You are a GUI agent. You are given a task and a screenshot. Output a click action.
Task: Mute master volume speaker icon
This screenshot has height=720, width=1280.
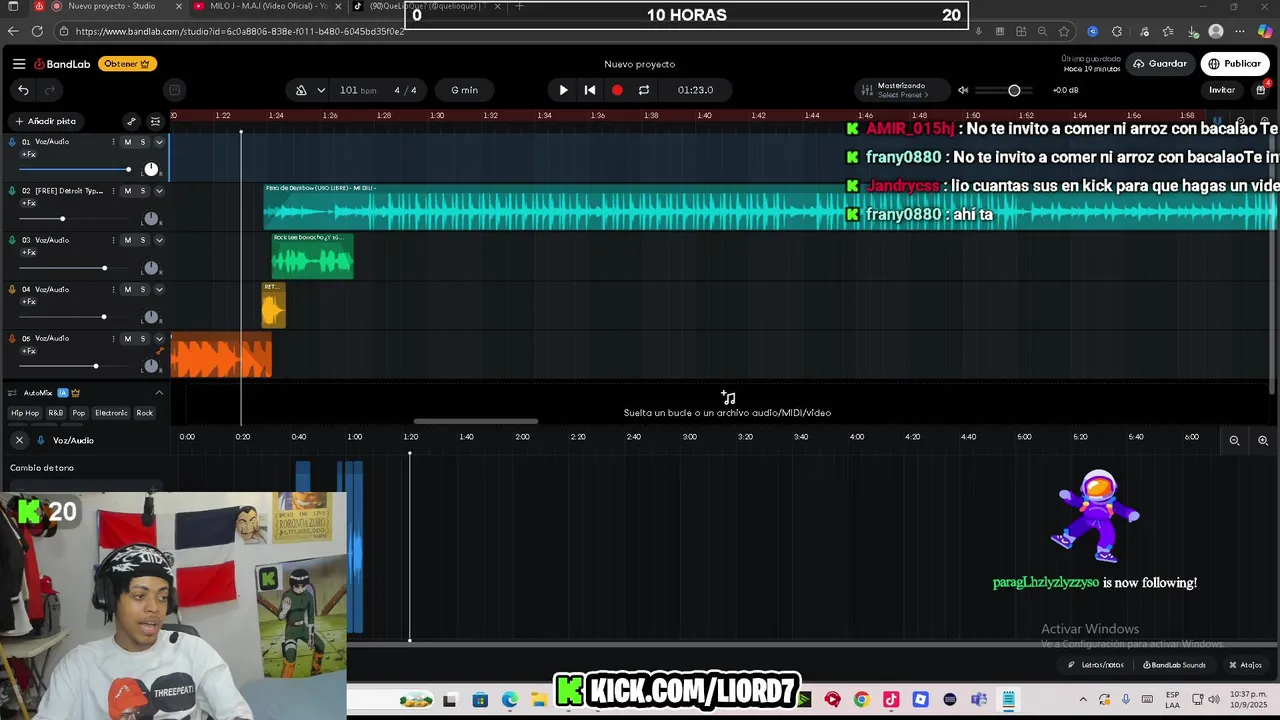click(x=963, y=90)
